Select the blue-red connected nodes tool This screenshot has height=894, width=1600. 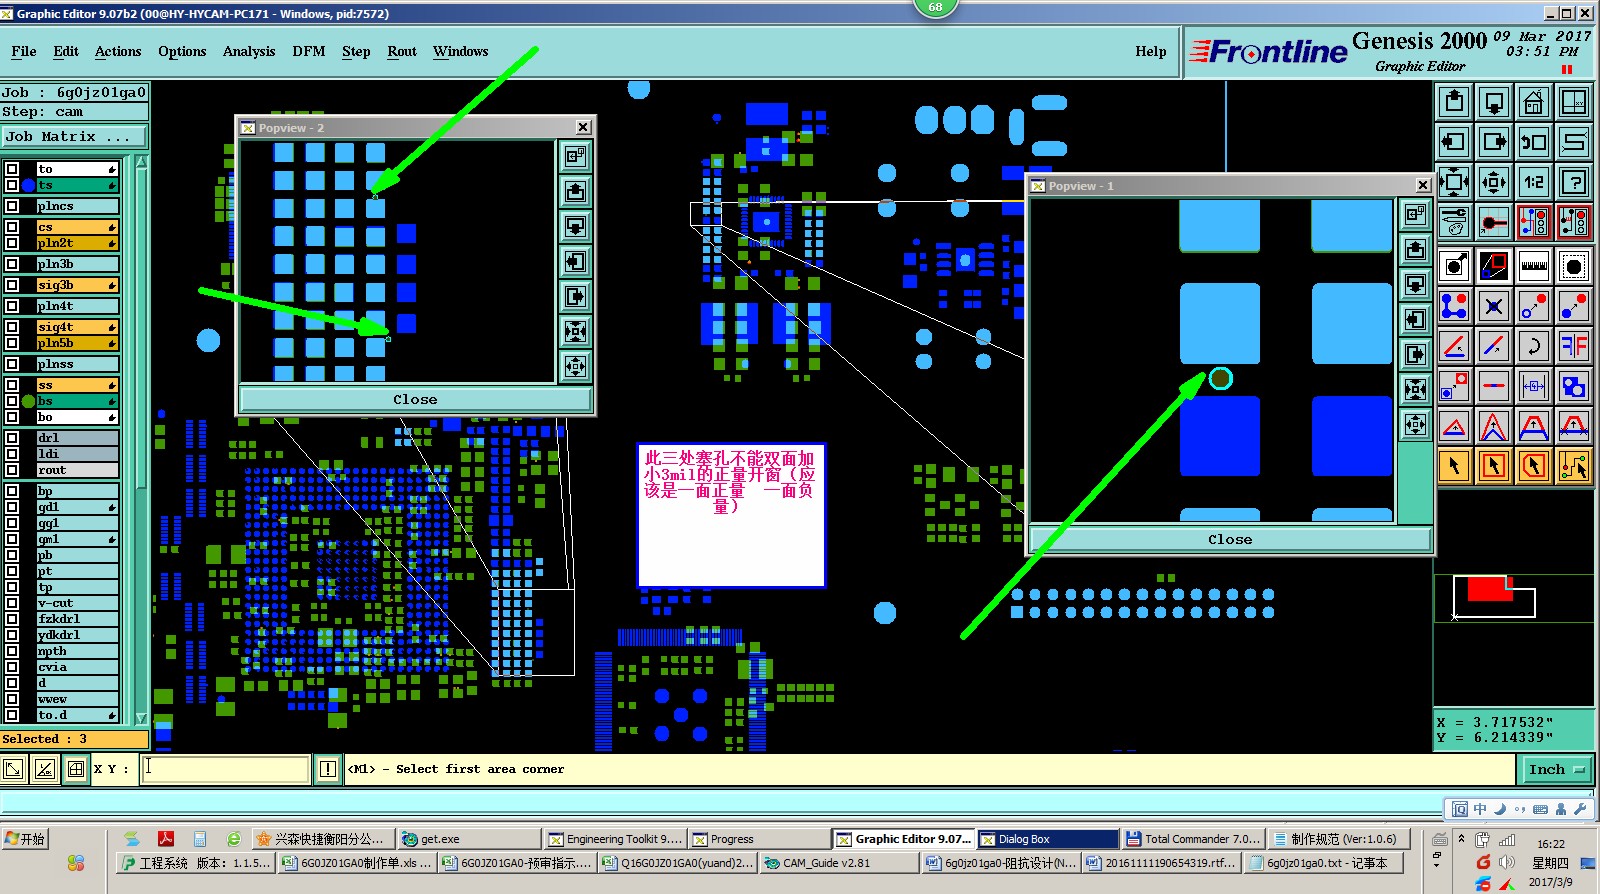coord(1454,306)
